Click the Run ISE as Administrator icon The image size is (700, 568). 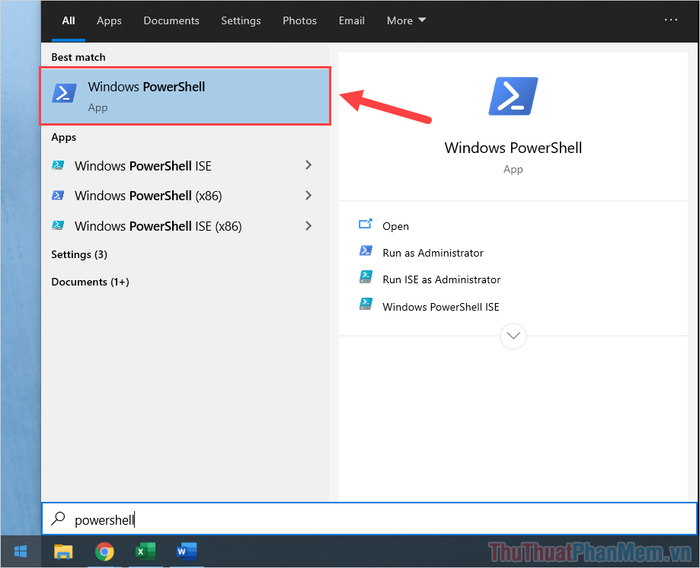point(366,277)
